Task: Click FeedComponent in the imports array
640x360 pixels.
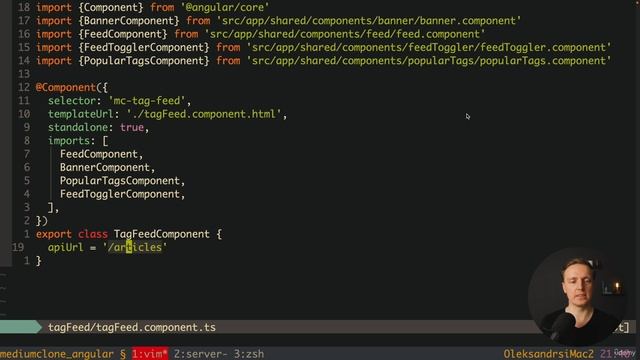Action: pyautogui.click(x=99, y=154)
